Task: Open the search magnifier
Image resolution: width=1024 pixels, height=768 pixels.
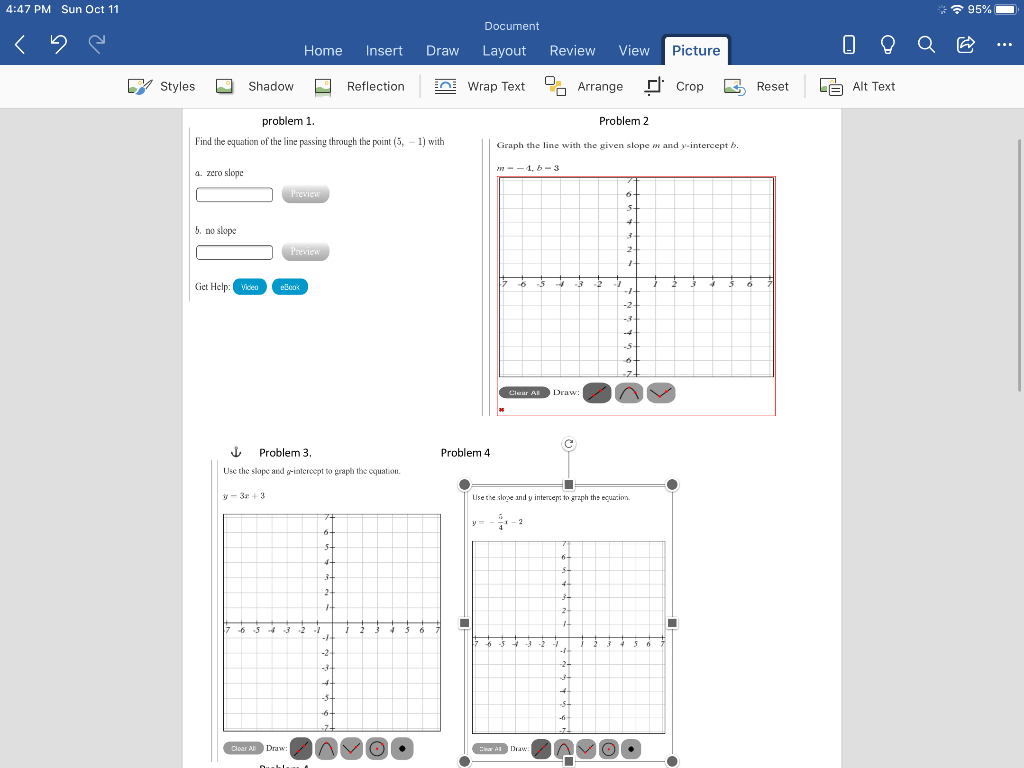Action: coord(926,44)
